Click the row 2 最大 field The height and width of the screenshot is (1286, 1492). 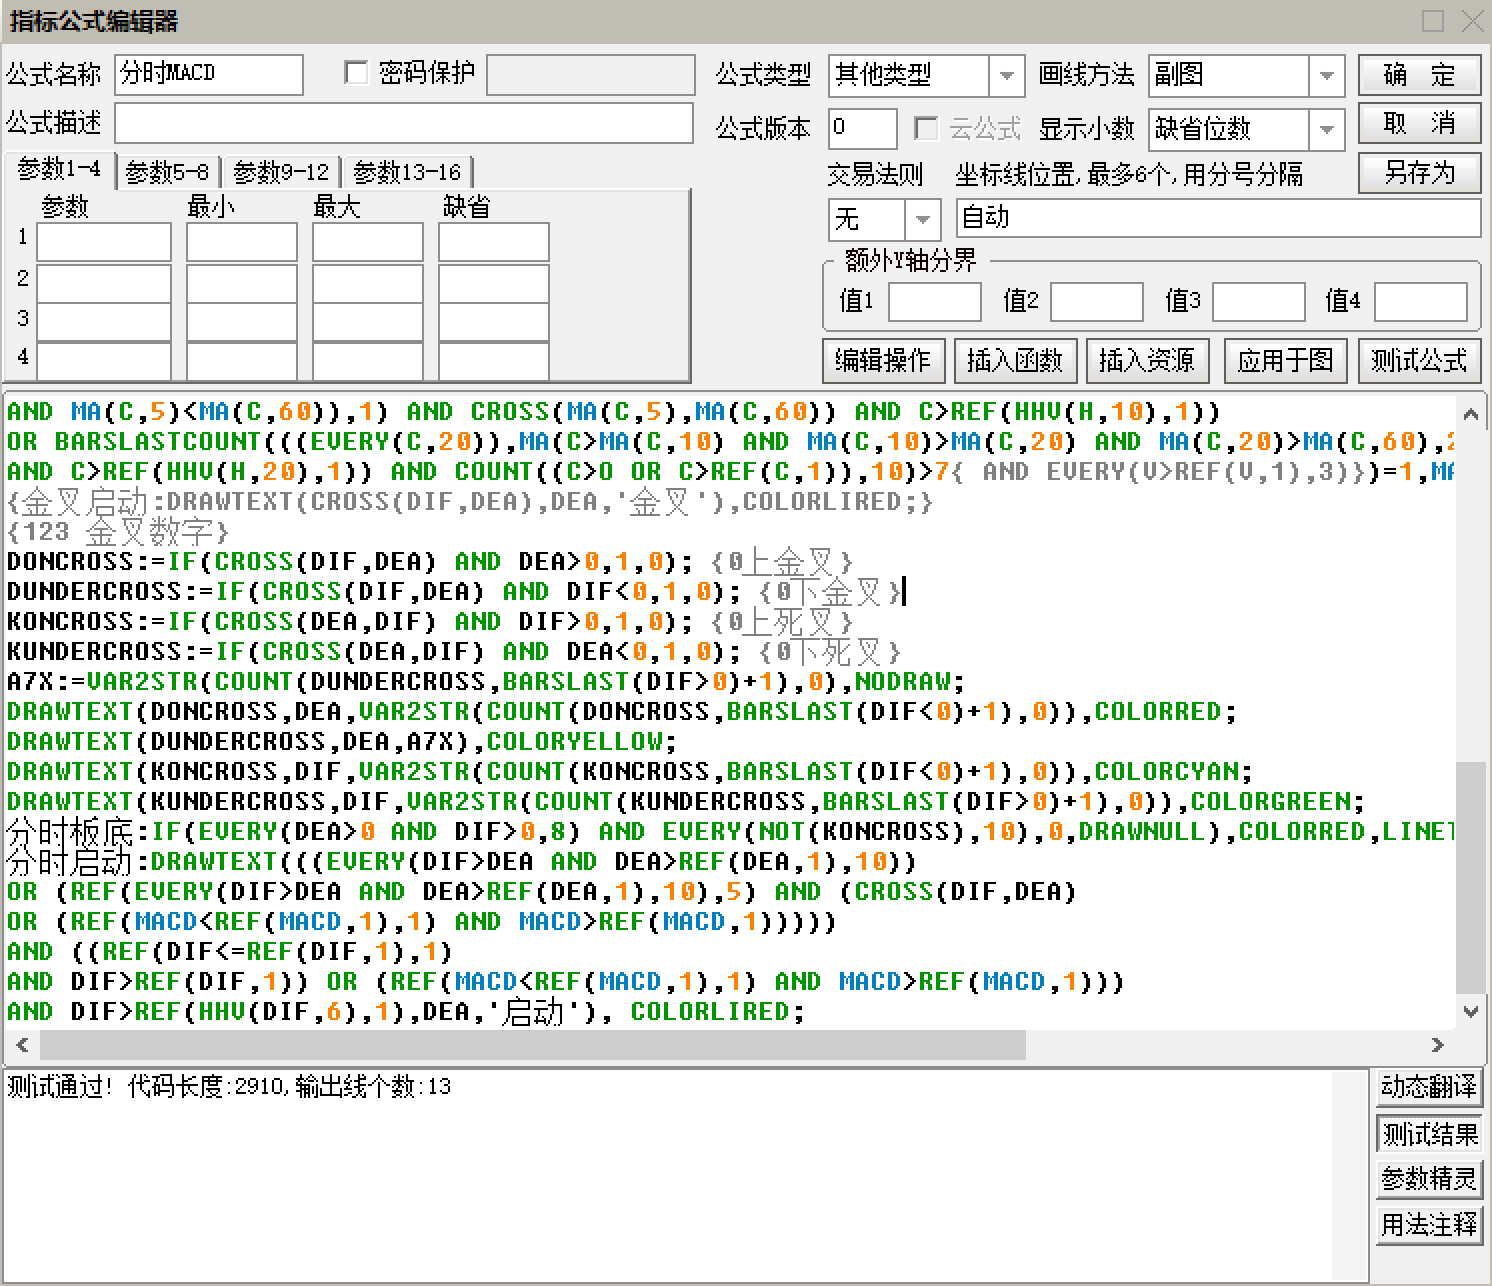click(x=367, y=283)
